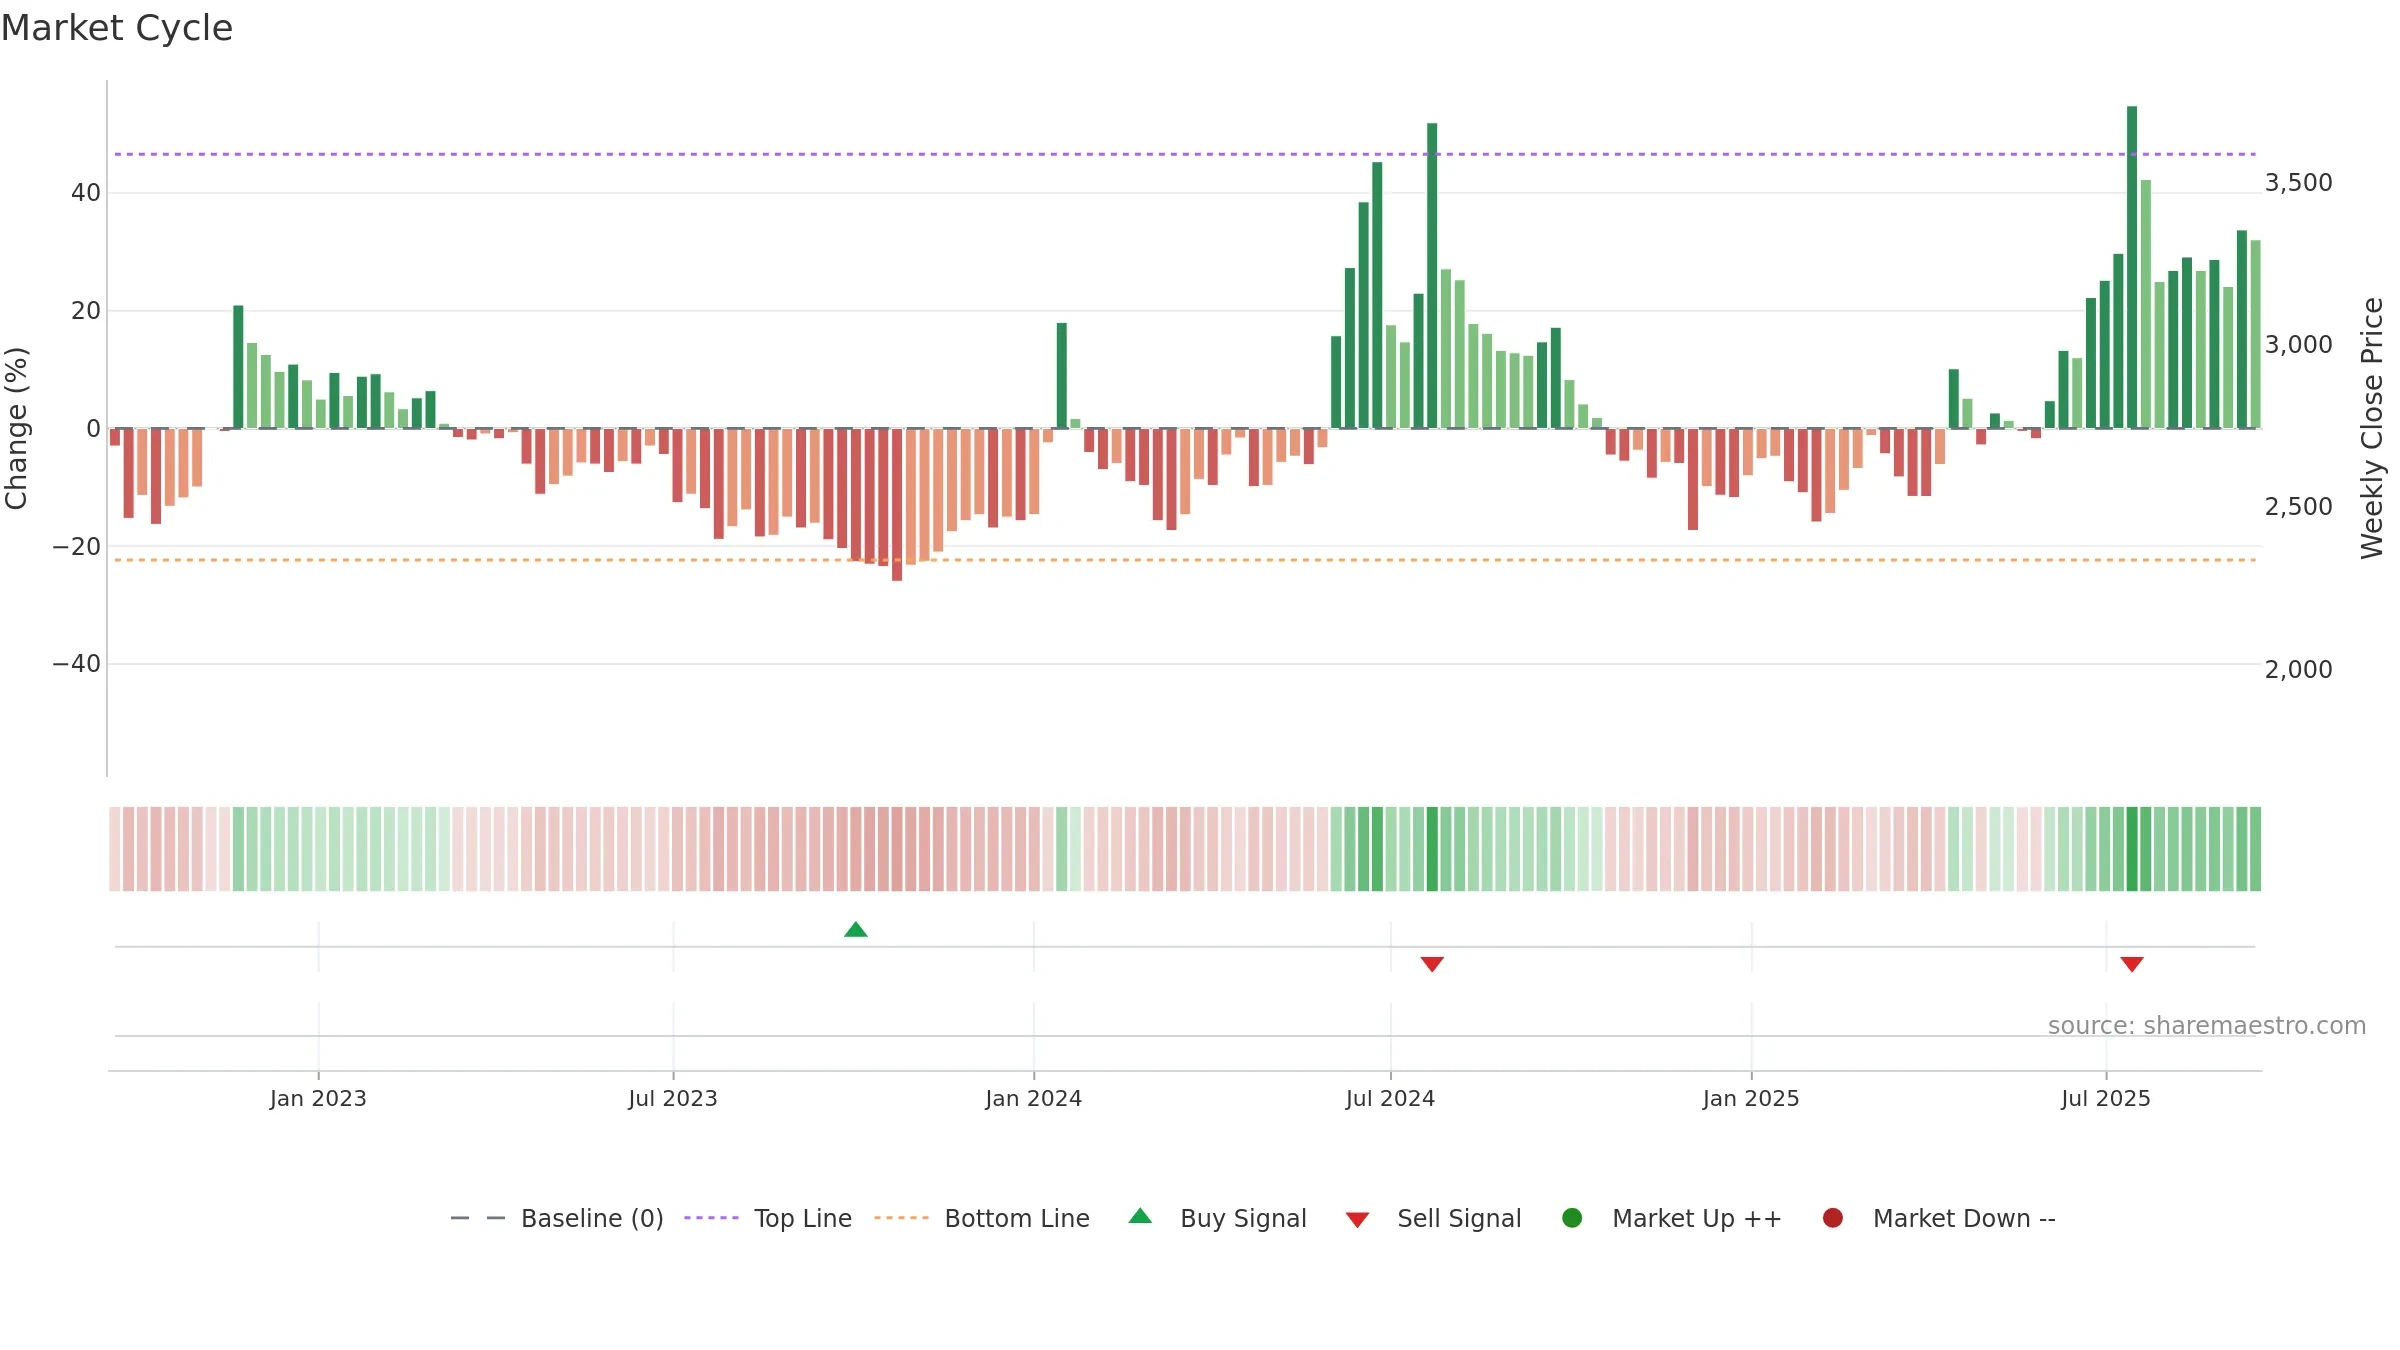
Task: Toggle the Sell Signal legend entry
Action: tap(1433, 1218)
